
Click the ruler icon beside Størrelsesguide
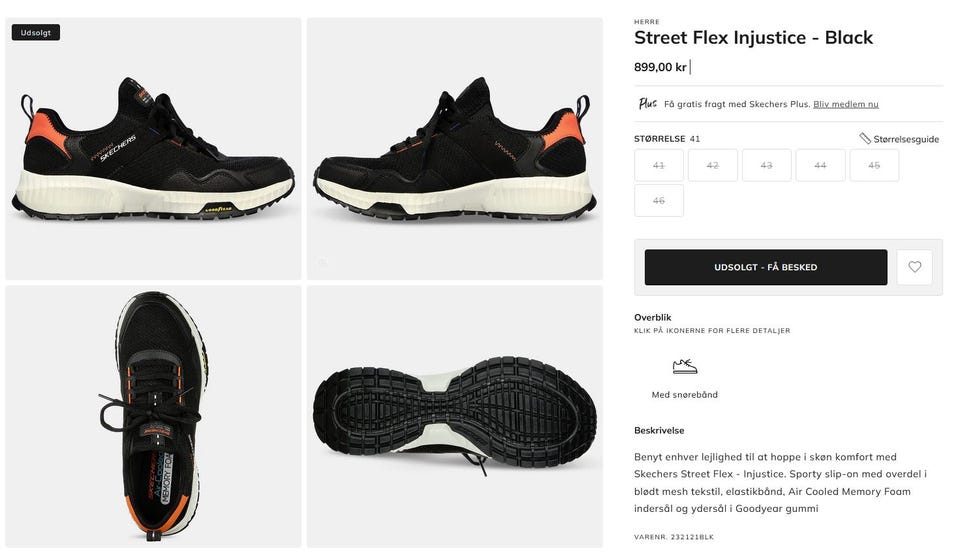(865, 139)
